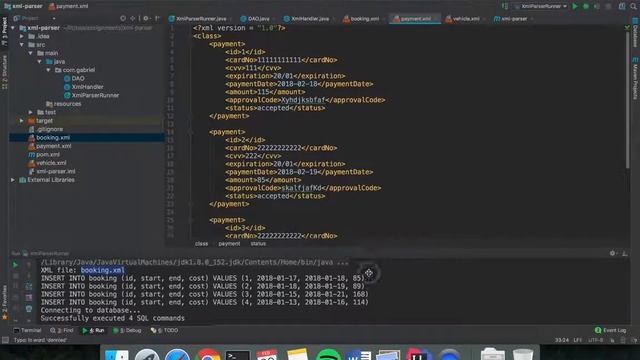Viewport: 640px width, 360px height.
Task: Click the cursor position 33:24 in status bar
Action: (x=562, y=340)
